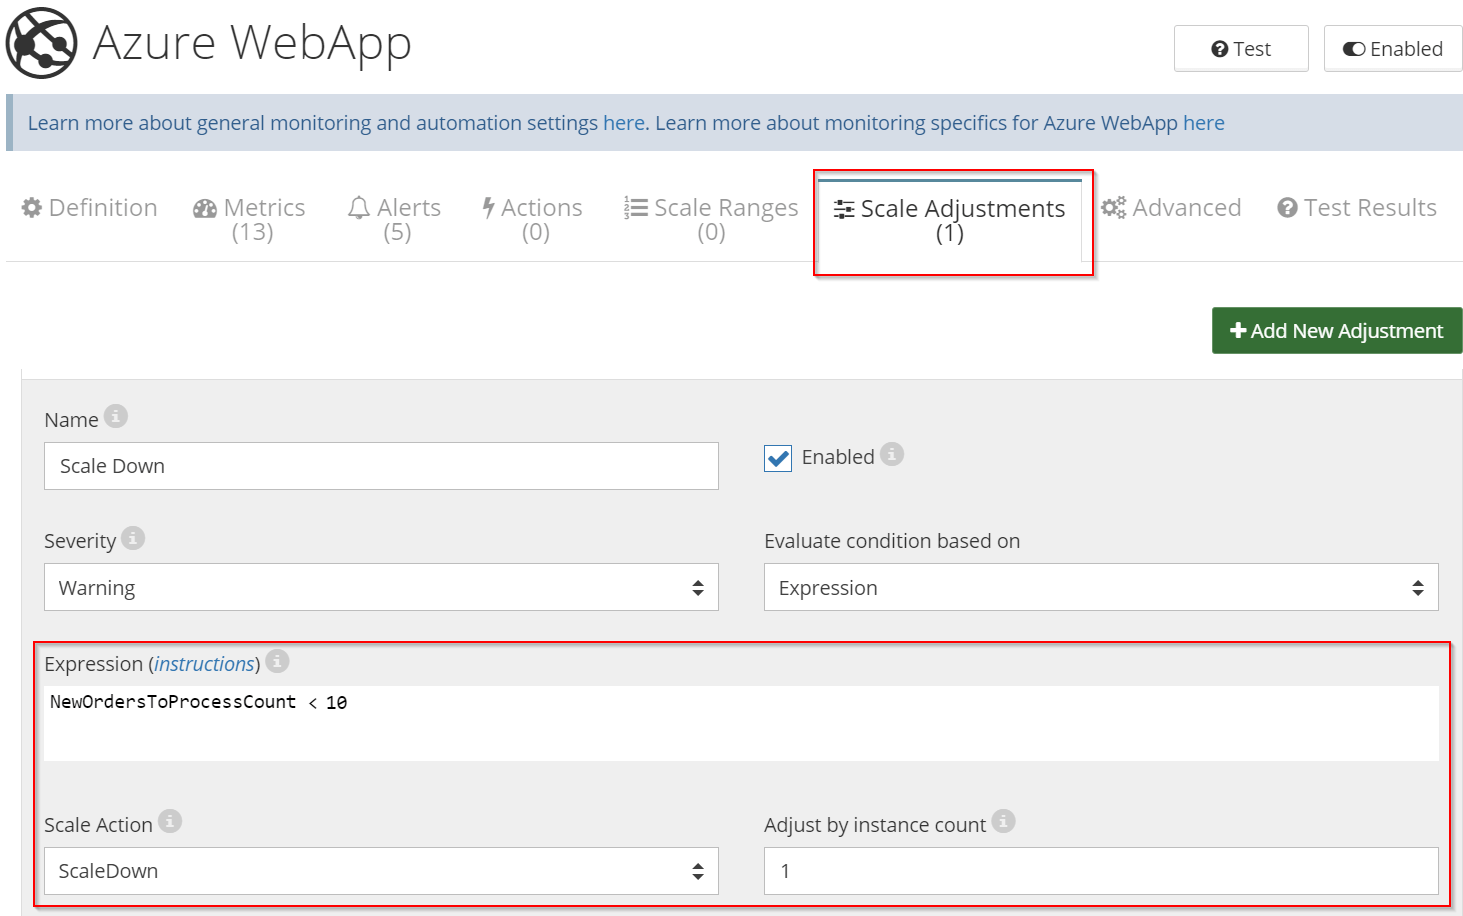The height and width of the screenshot is (916, 1463).
Task: Click the Test button
Action: click(x=1241, y=49)
